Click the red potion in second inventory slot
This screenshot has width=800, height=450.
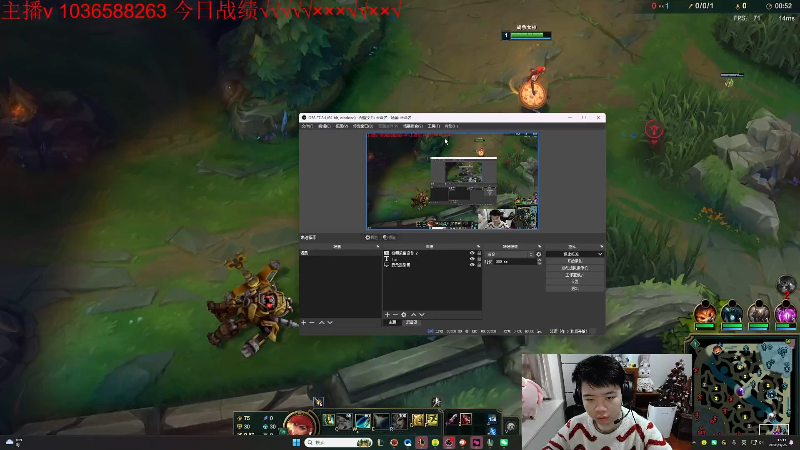click(x=466, y=419)
